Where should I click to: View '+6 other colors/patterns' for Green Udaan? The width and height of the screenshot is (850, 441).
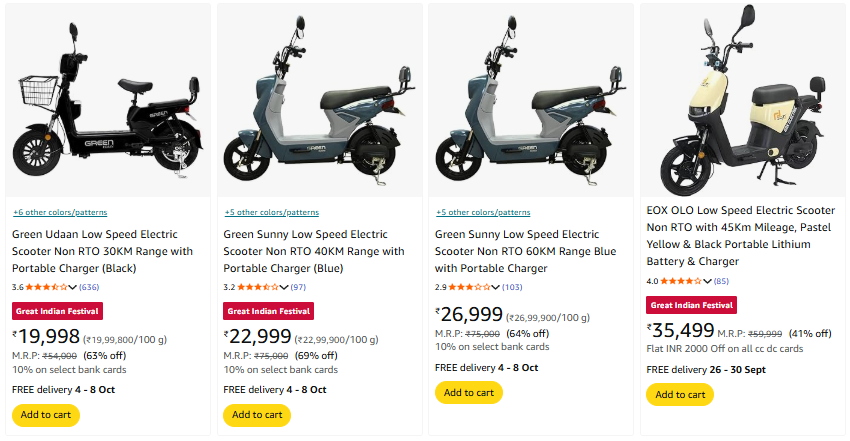pos(60,212)
